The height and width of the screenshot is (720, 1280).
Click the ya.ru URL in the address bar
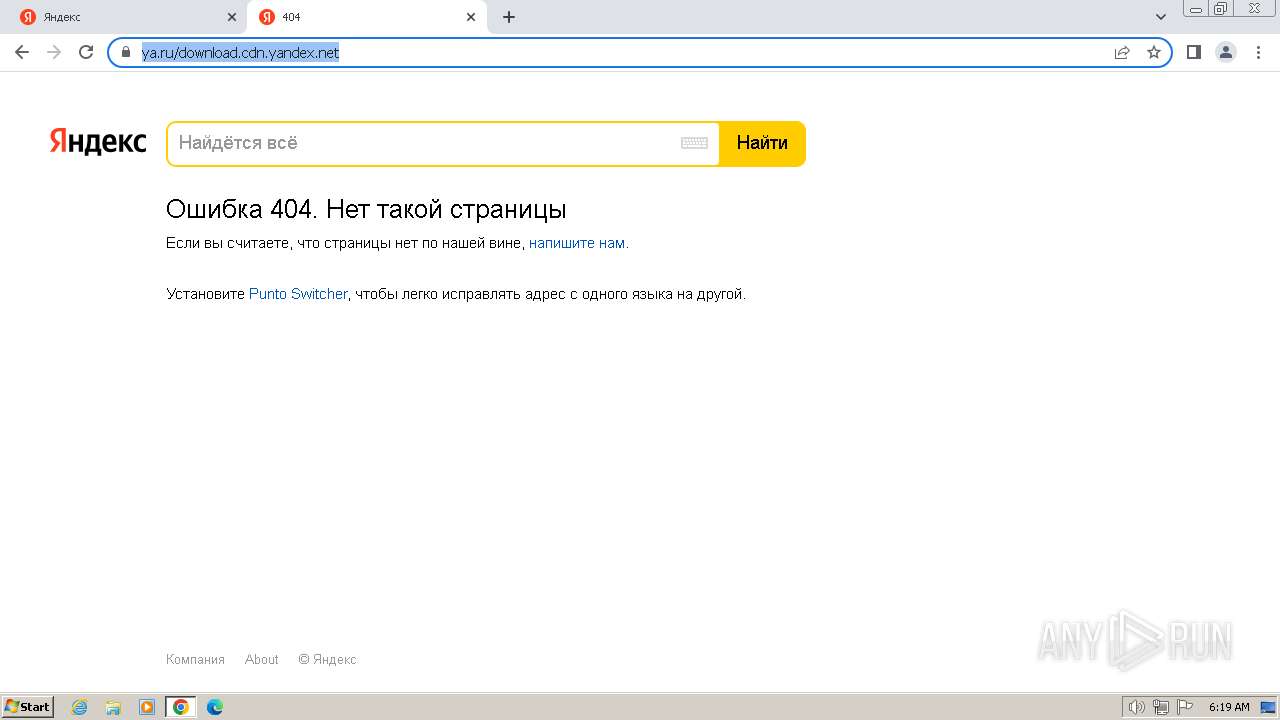tap(240, 53)
